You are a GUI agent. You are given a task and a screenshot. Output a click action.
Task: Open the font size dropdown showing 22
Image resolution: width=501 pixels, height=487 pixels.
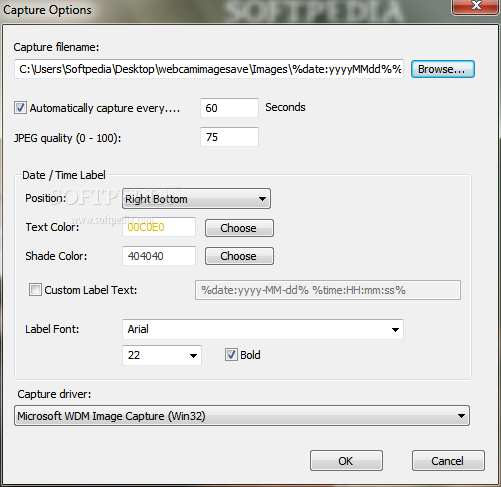162,355
